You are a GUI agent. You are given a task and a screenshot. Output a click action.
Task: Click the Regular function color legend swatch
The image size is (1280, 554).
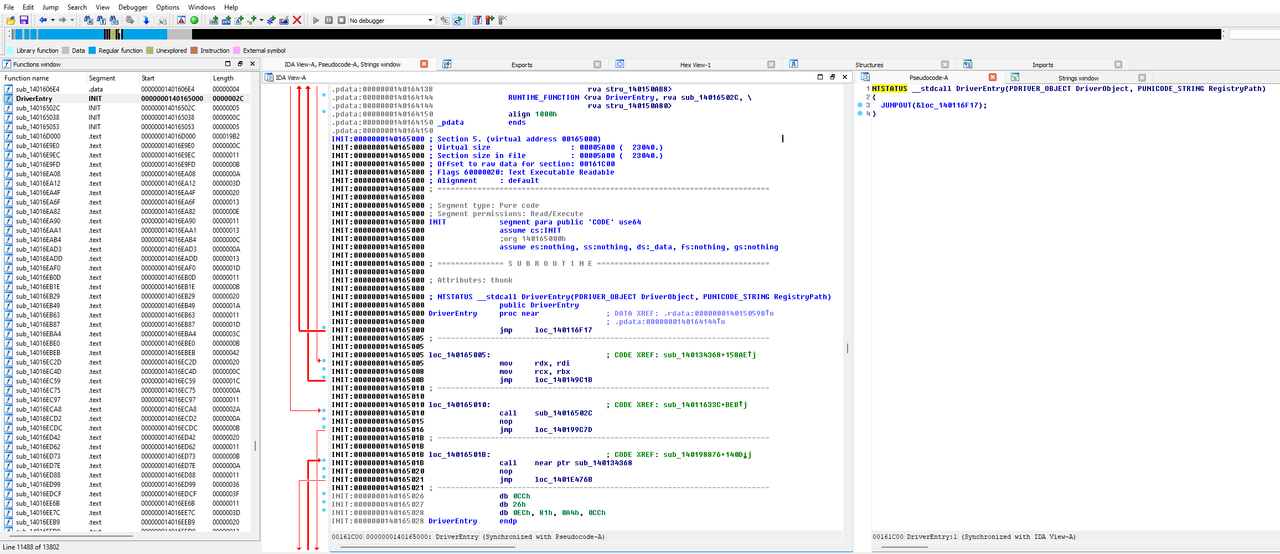(92, 50)
